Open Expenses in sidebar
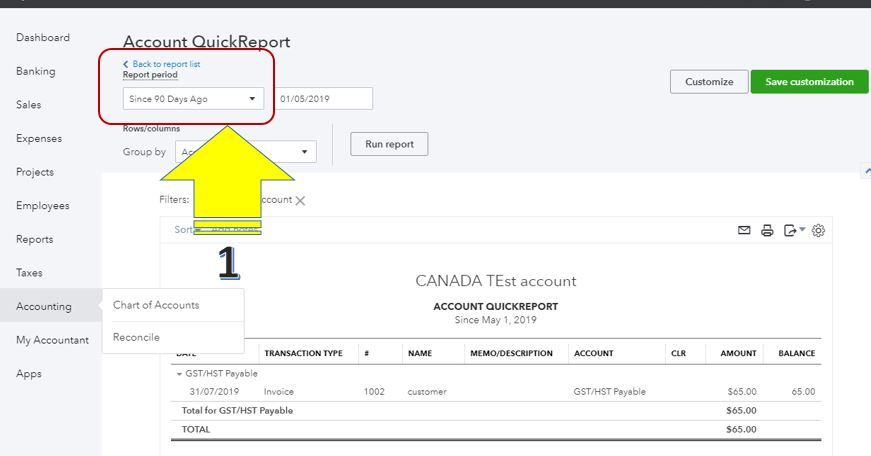 pos(39,138)
